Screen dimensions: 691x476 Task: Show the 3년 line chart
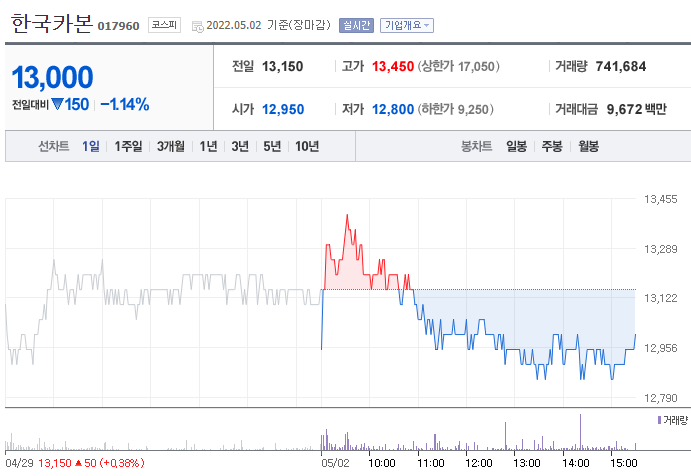pyautogui.click(x=240, y=146)
